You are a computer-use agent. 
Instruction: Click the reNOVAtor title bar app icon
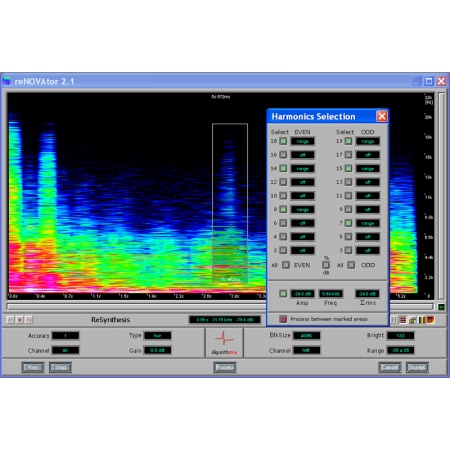pos(7,81)
